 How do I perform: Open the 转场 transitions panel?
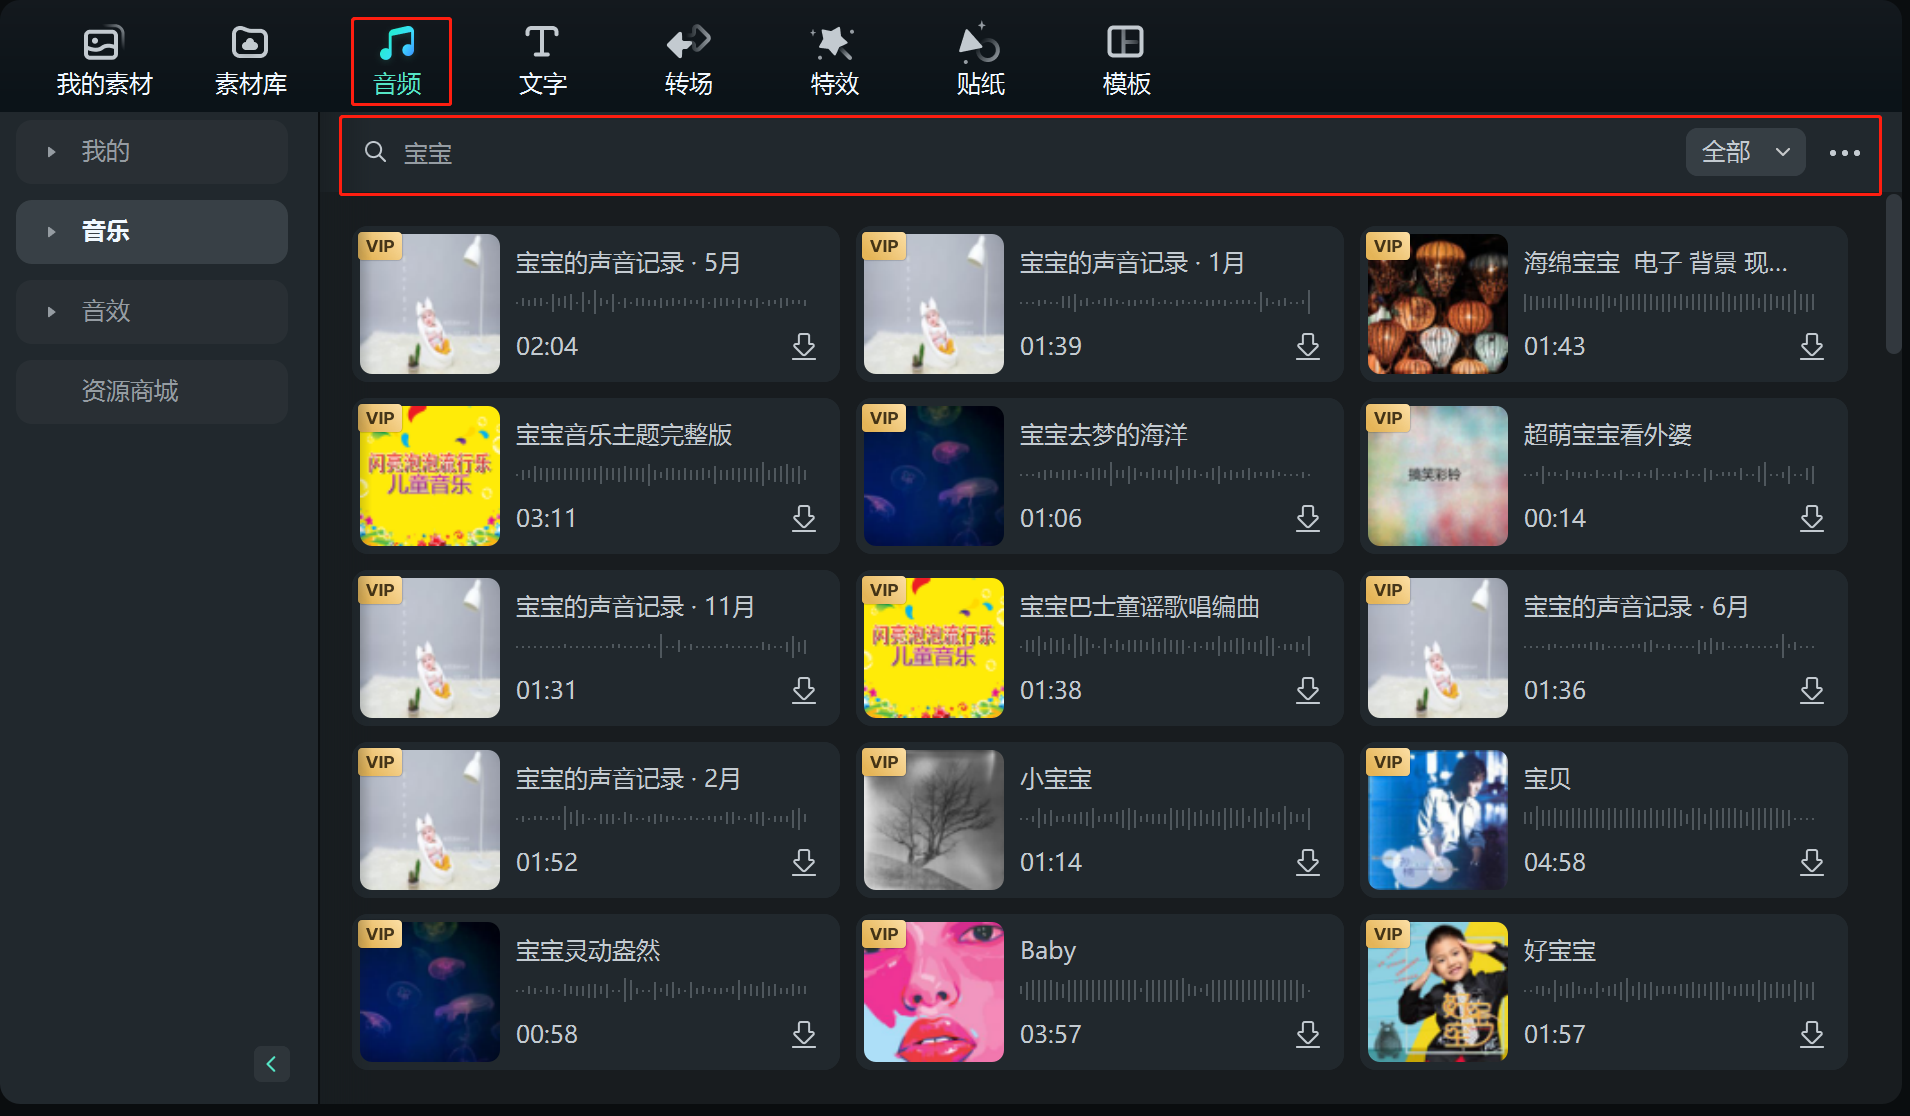688,58
